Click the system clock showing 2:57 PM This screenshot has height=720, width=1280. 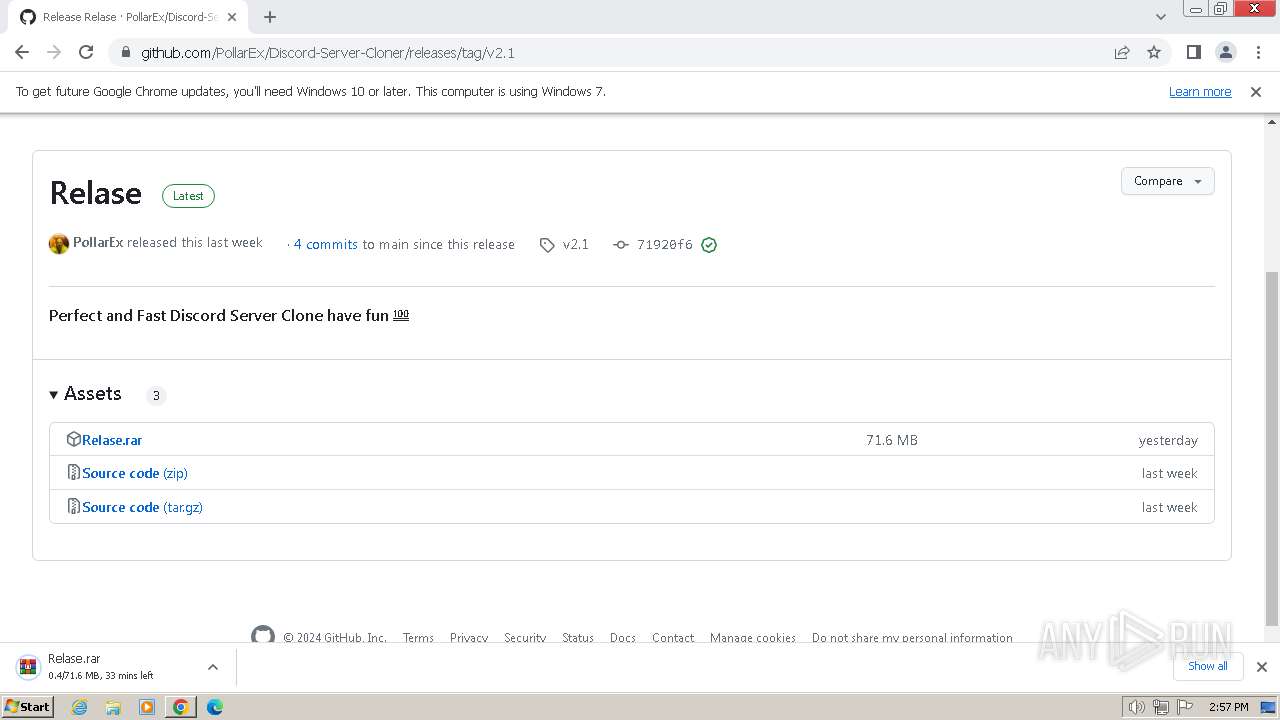[1229, 707]
